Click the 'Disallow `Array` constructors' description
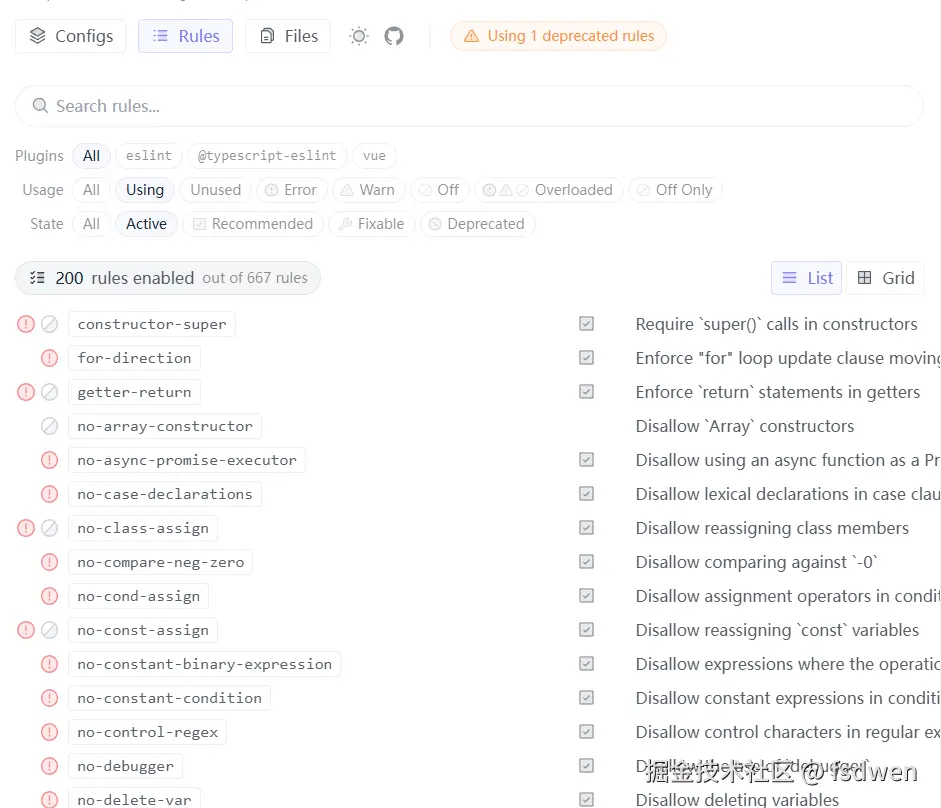Viewport: 941px width, 808px height. pyautogui.click(x=745, y=426)
